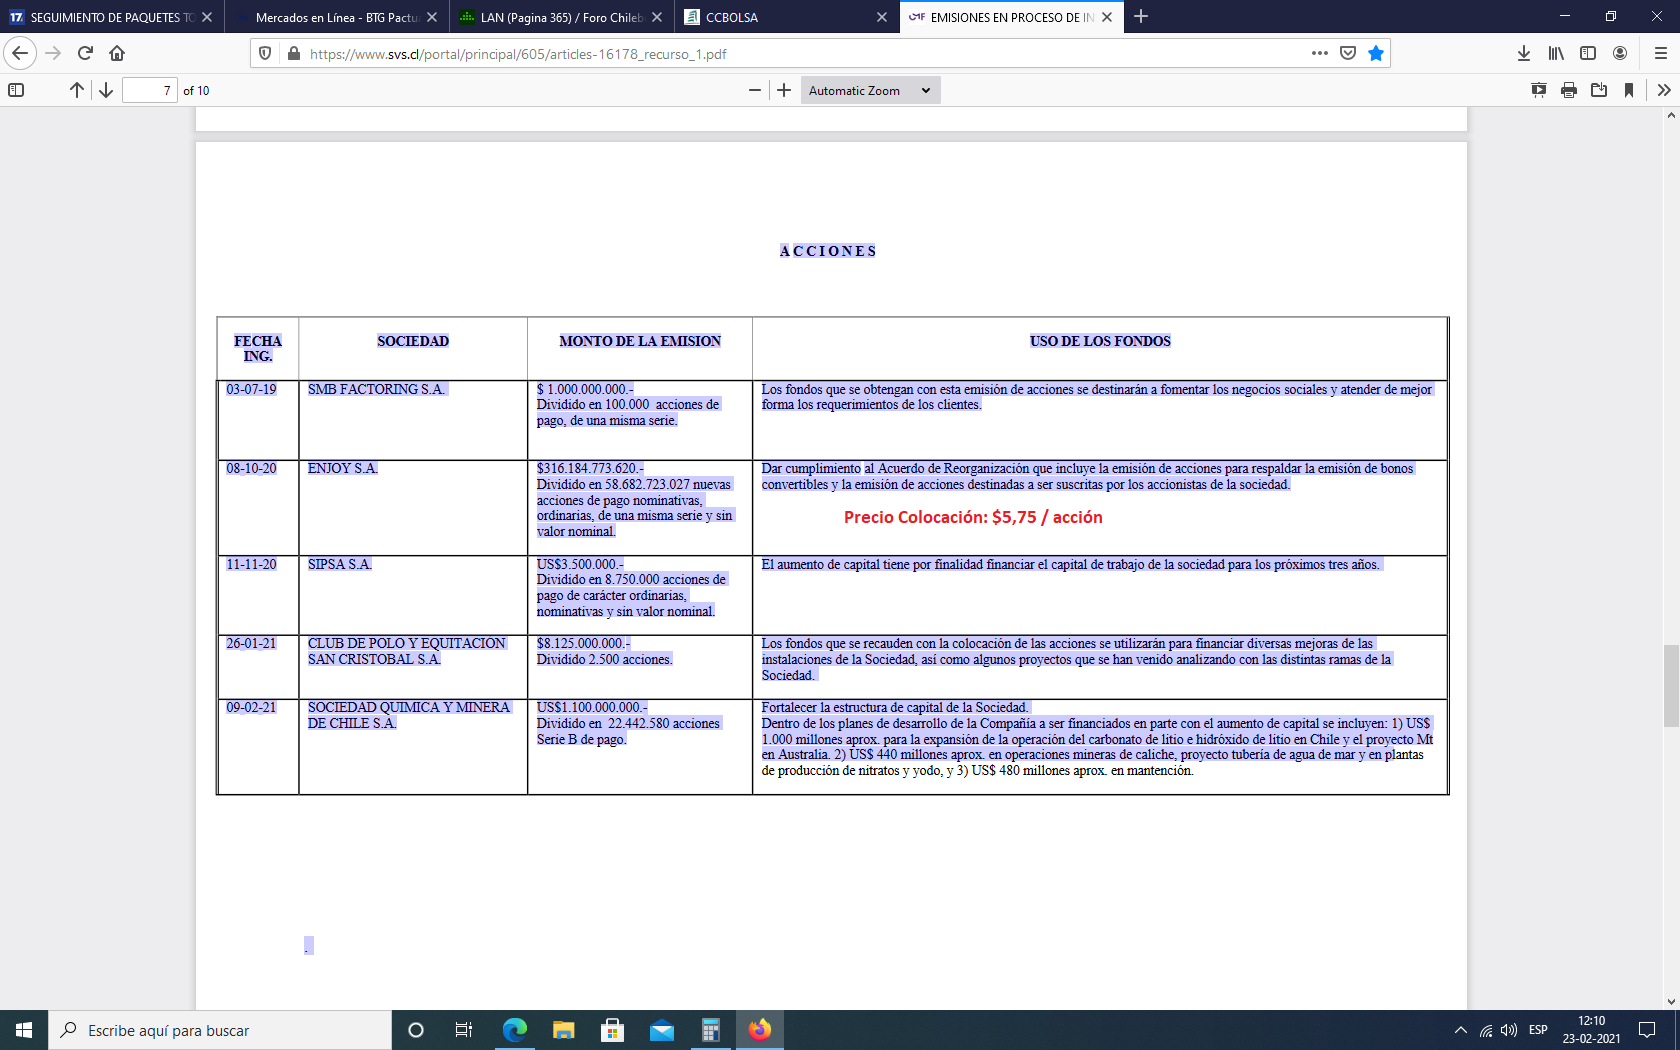
Task: Click the PDF page number field
Action: (150, 90)
